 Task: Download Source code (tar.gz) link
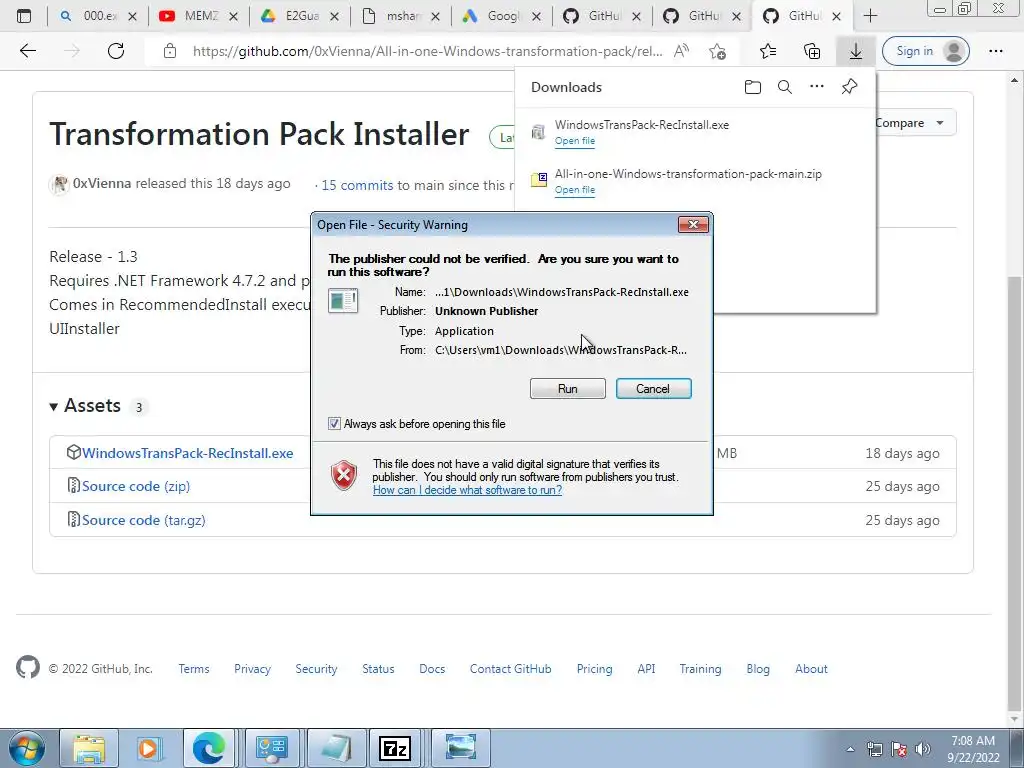pyautogui.click(x=144, y=520)
